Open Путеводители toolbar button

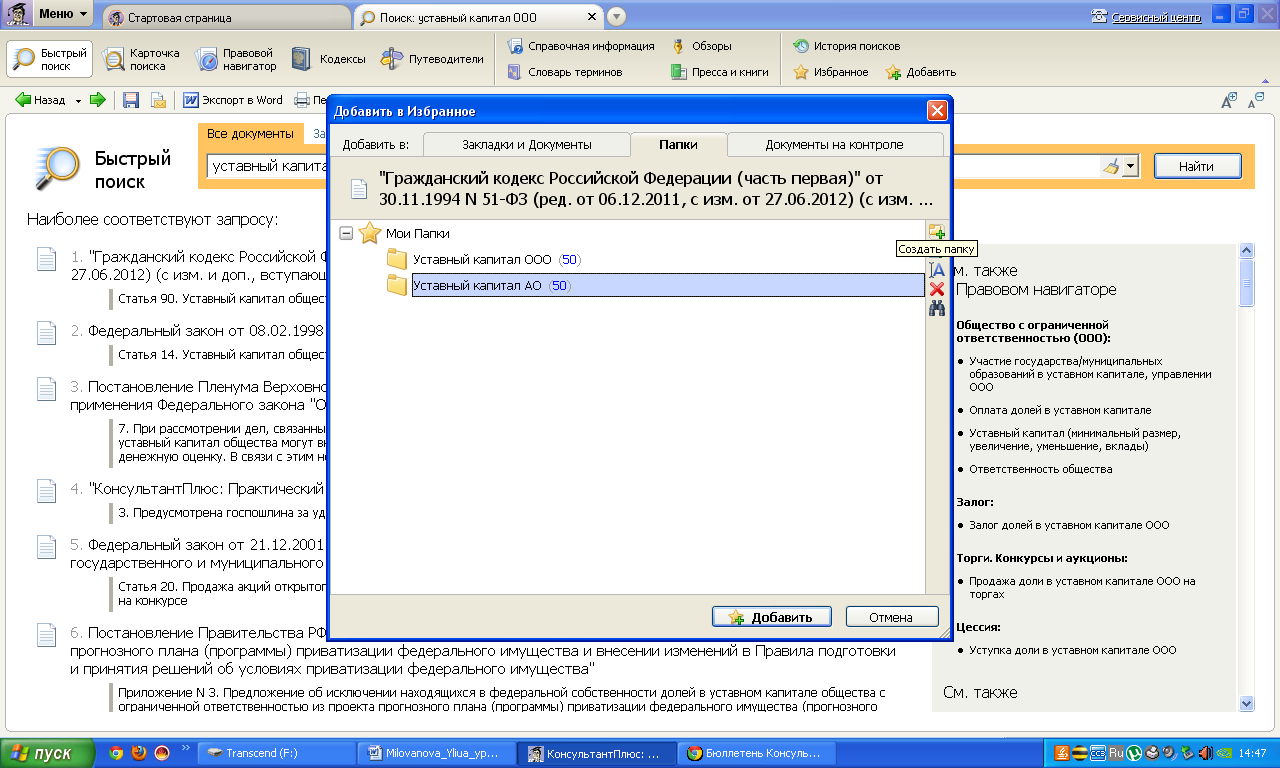(x=433, y=59)
